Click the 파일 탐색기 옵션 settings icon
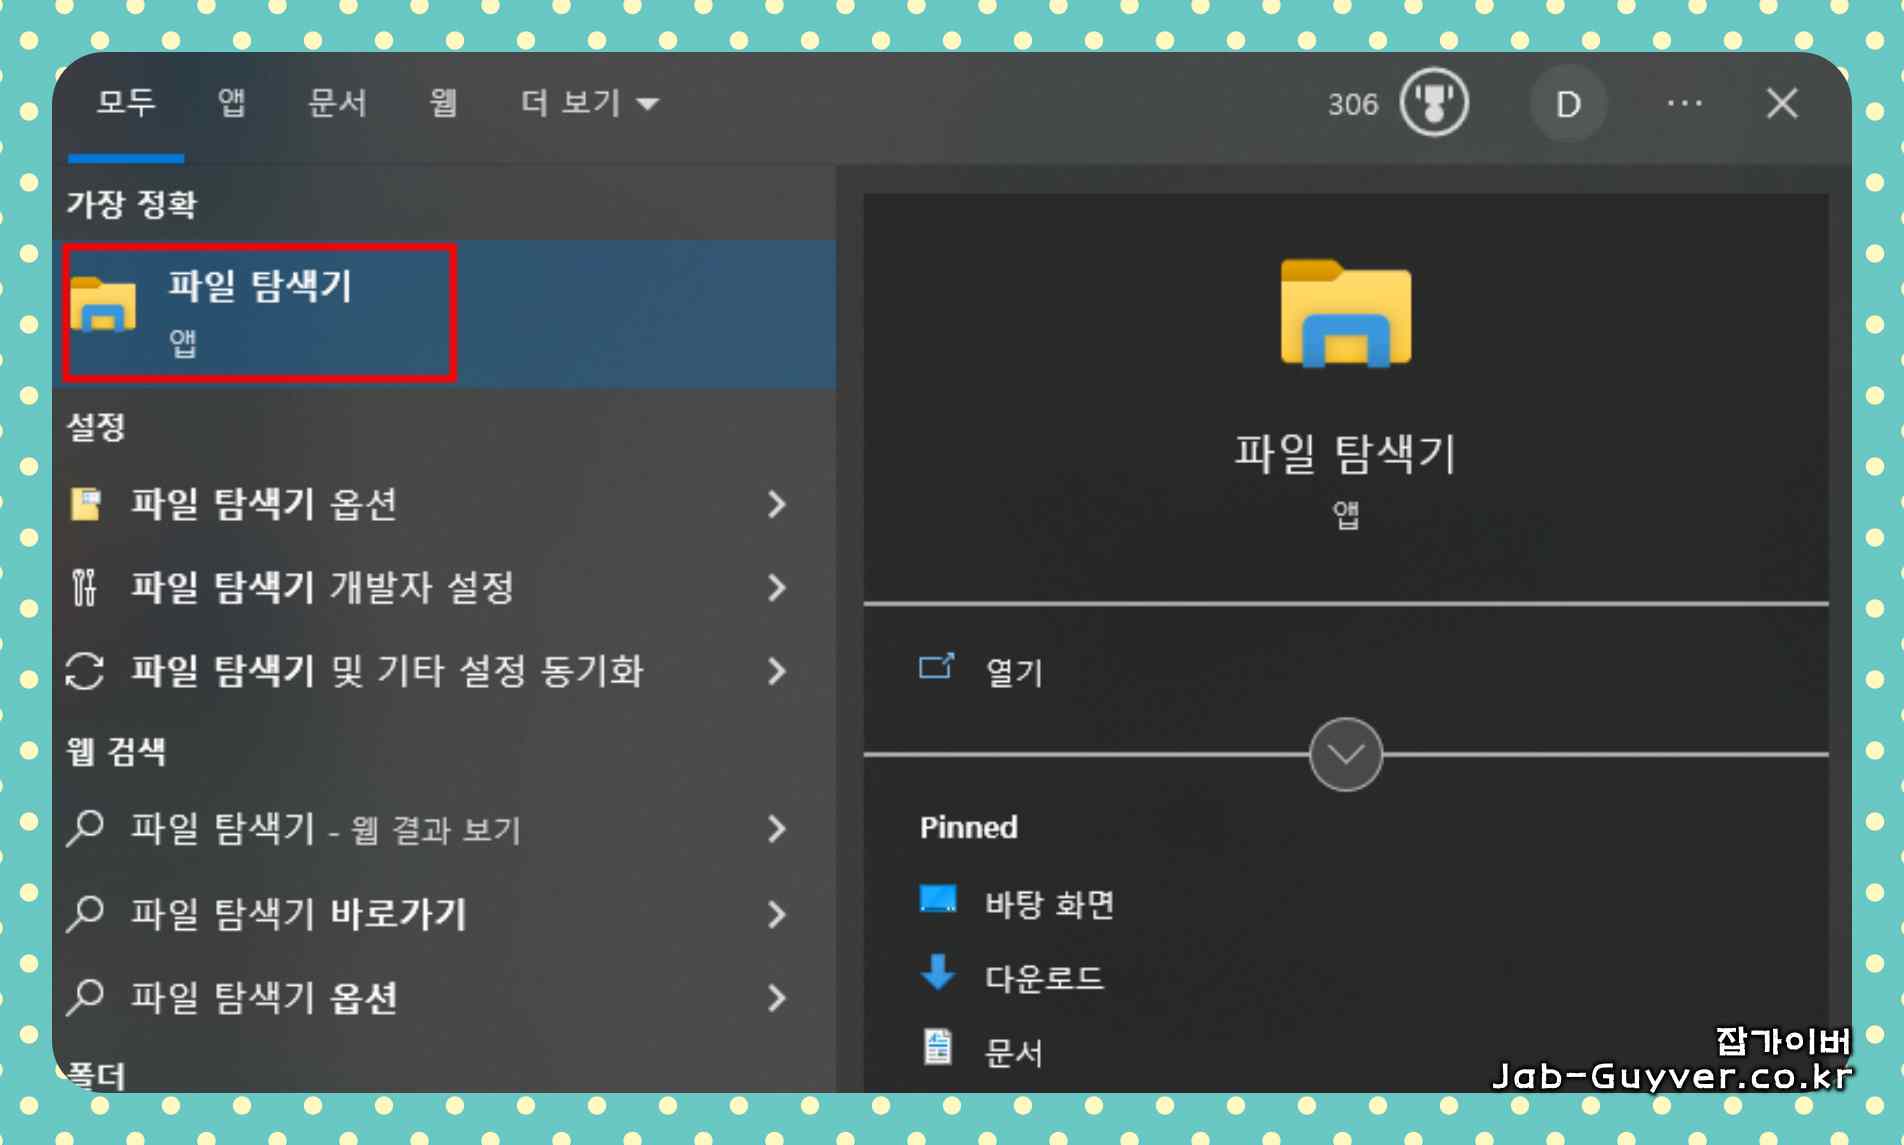 click(86, 504)
